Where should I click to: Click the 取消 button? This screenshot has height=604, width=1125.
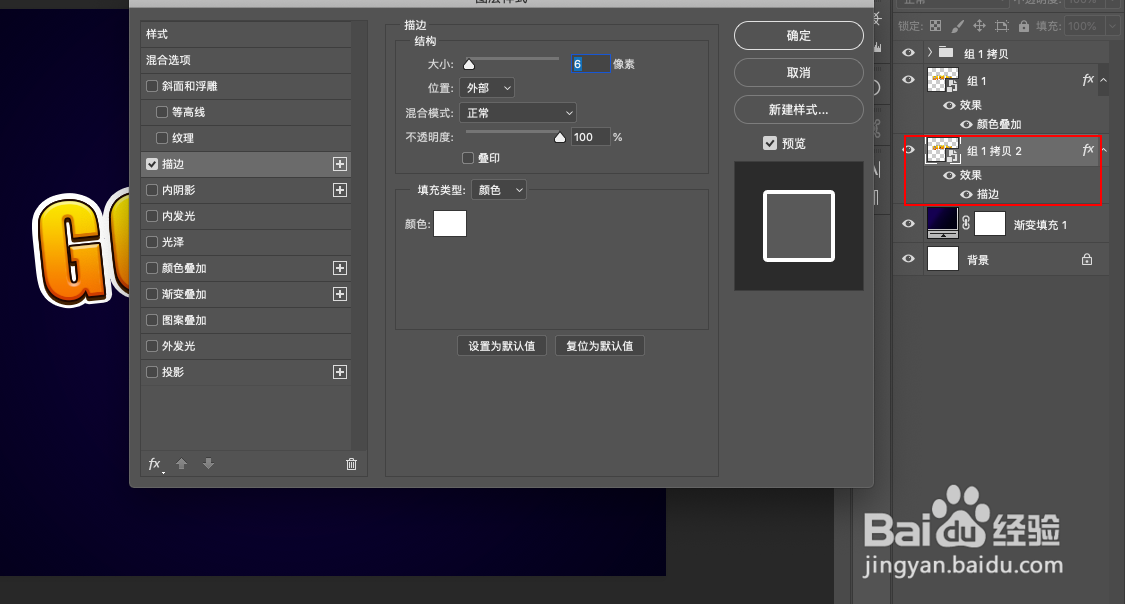[799, 72]
